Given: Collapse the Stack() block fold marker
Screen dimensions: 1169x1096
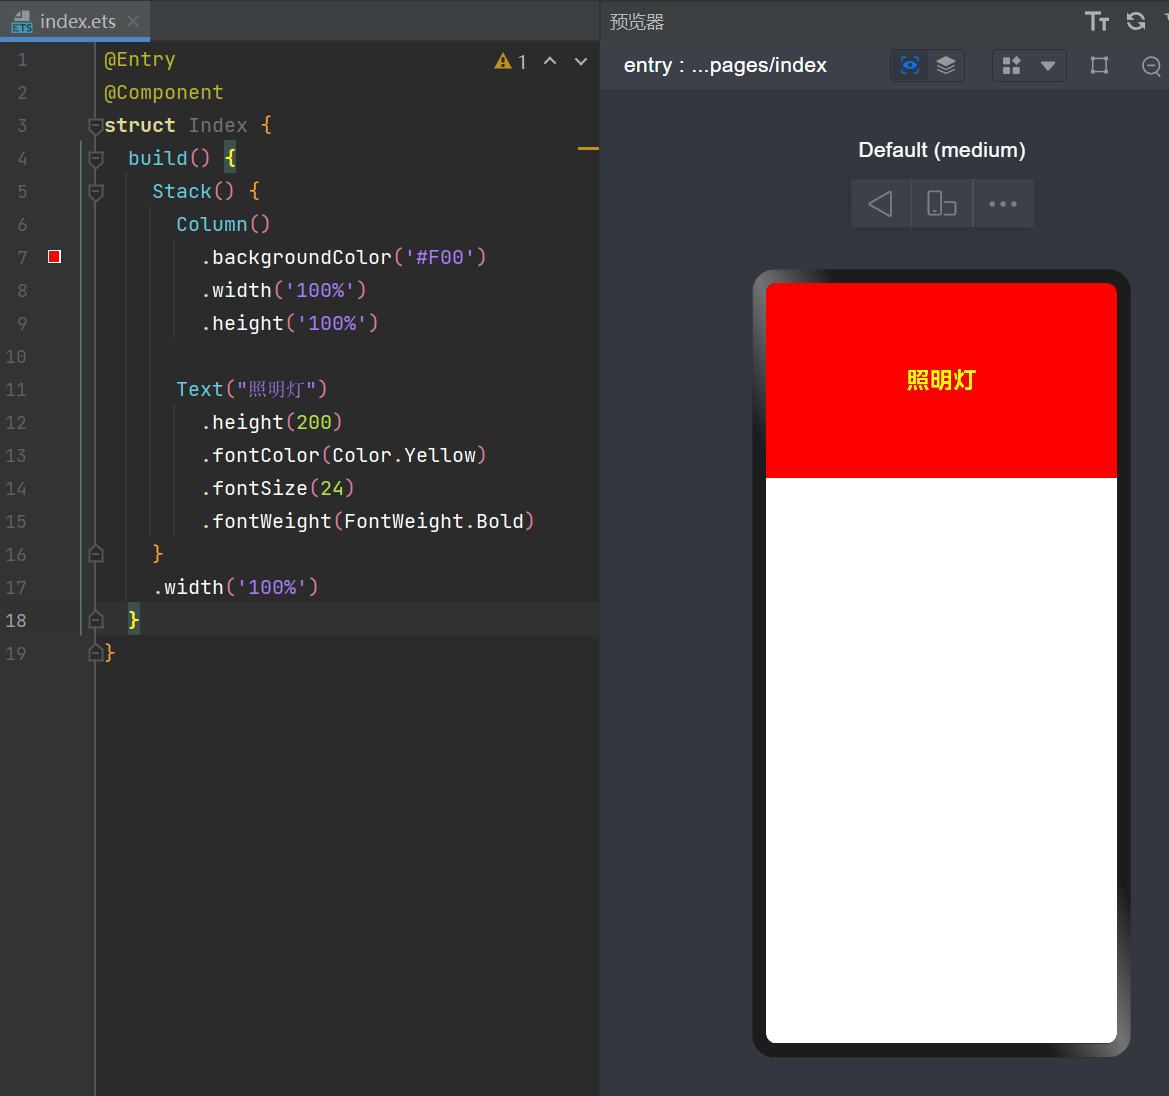Looking at the screenshot, I should pos(95,192).
